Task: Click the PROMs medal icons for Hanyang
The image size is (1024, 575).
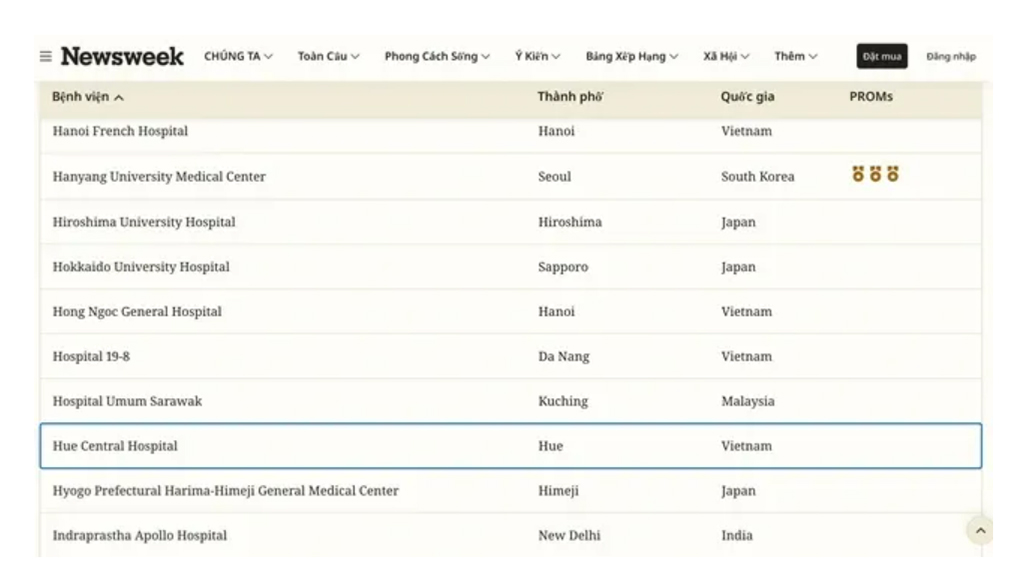Action: point(875,174)
